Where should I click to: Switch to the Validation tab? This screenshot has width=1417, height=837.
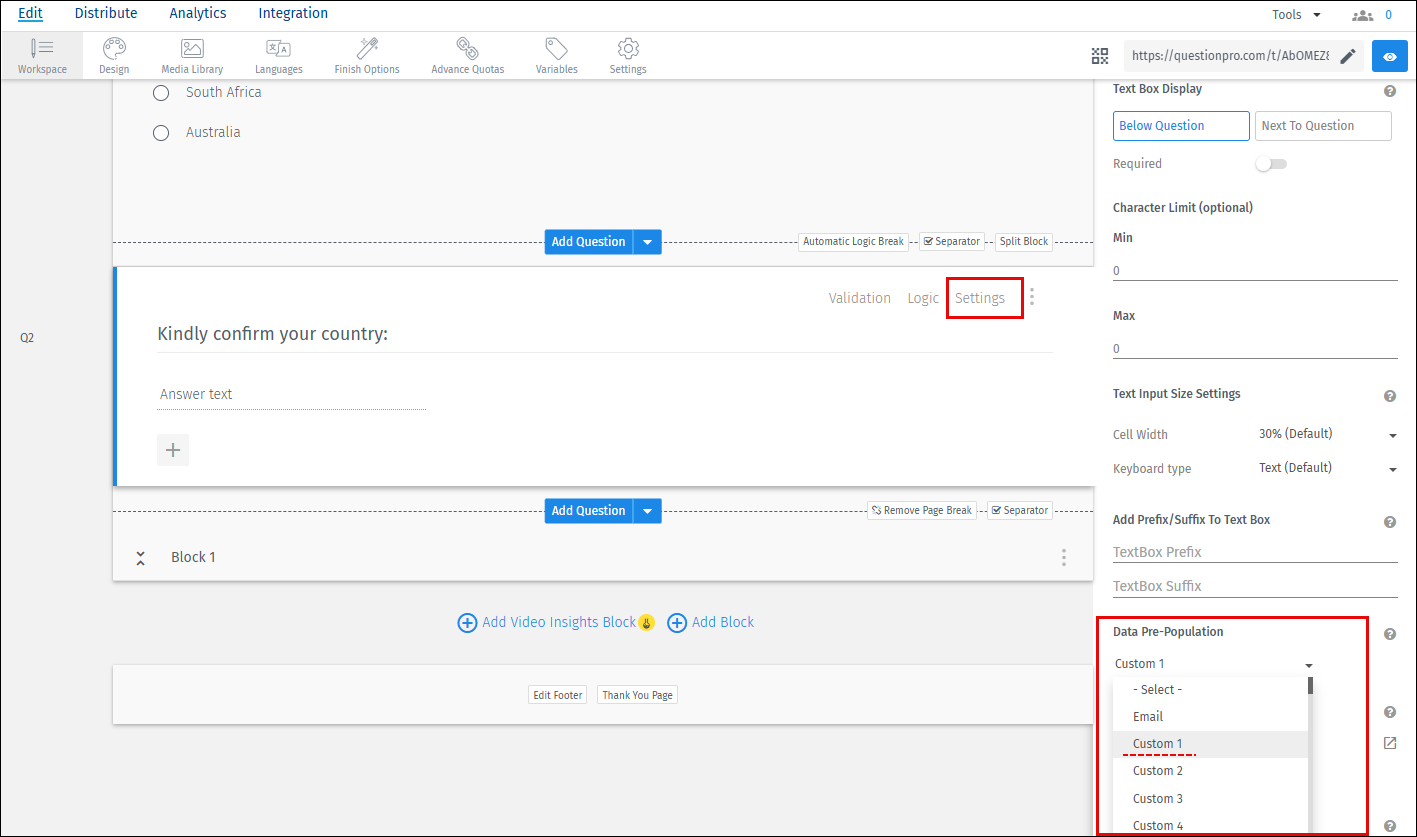(859, 297)
